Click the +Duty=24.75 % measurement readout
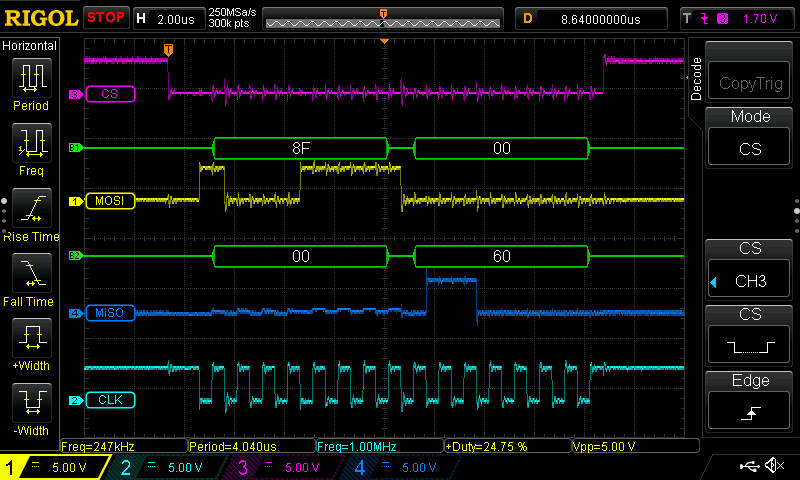 coord(508,446)
